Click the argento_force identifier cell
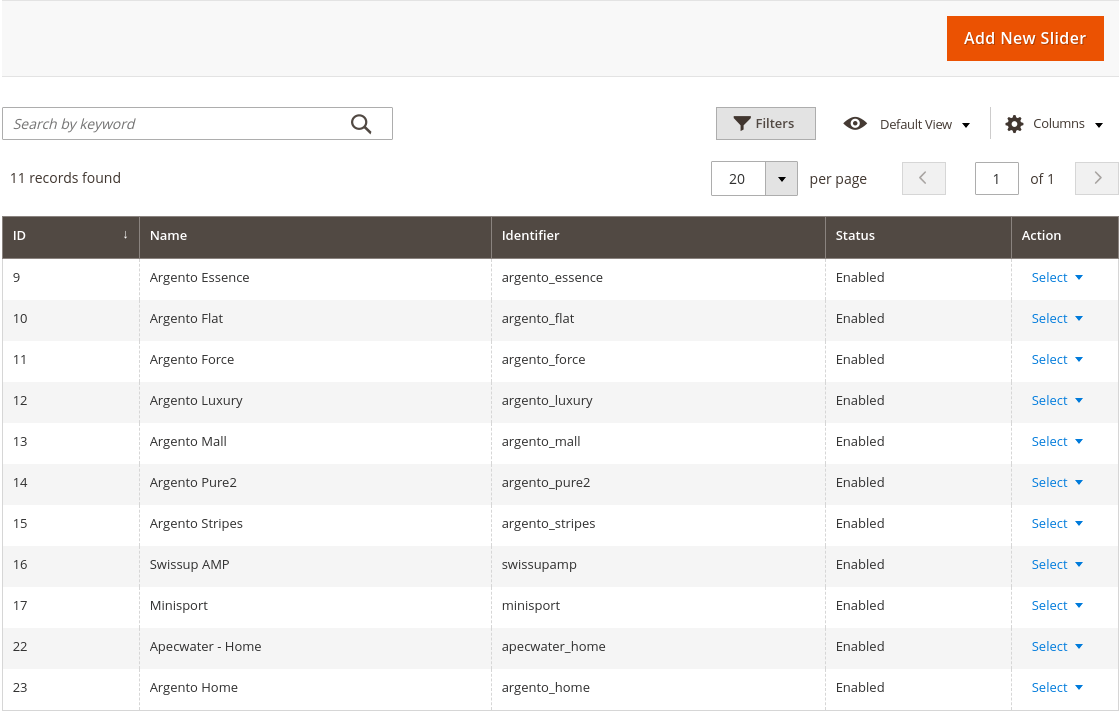 pos(659,360)
